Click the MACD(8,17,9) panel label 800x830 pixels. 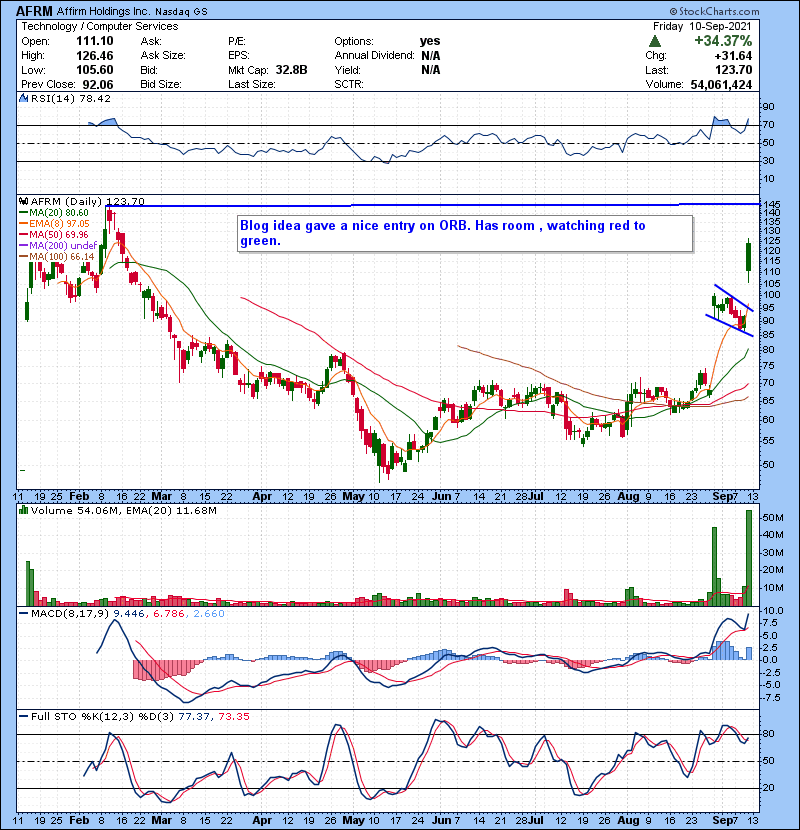(70, 614)
